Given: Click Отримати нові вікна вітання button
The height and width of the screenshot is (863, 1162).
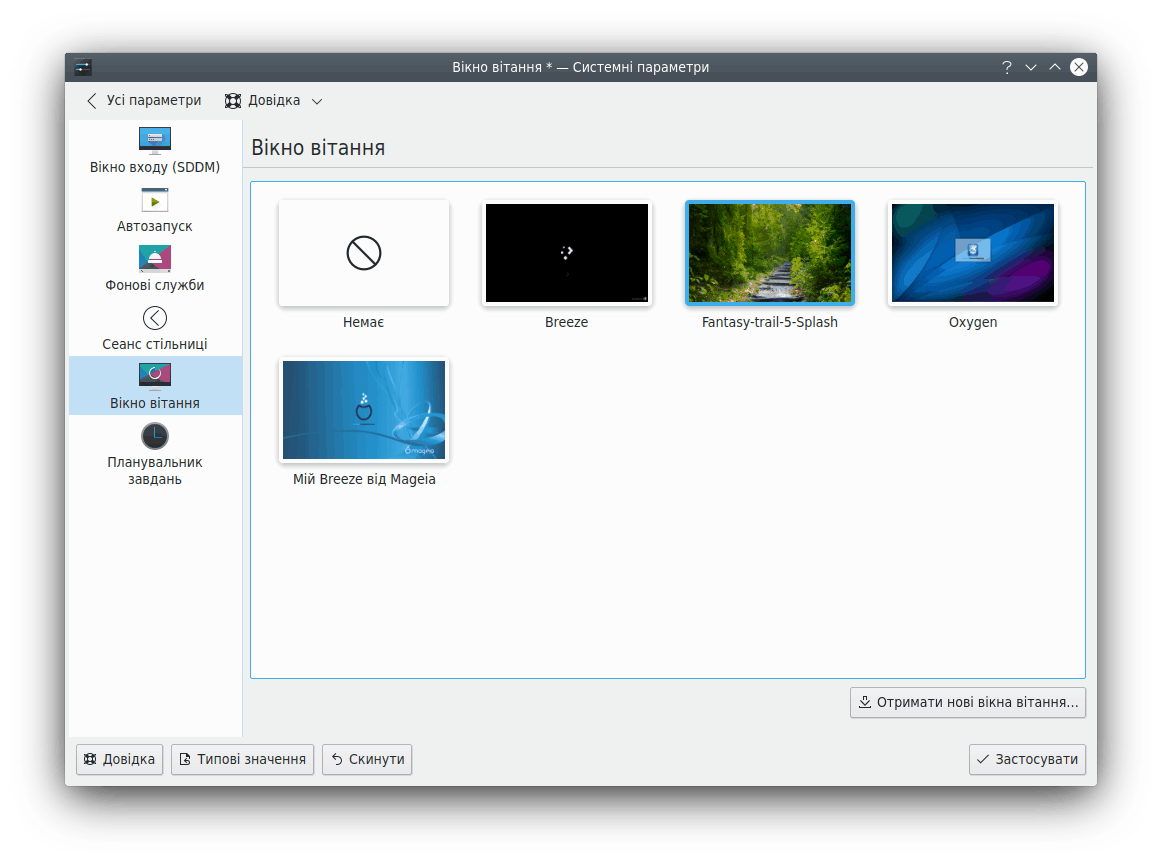Looking at the screenshot, I should click(967, 703).
